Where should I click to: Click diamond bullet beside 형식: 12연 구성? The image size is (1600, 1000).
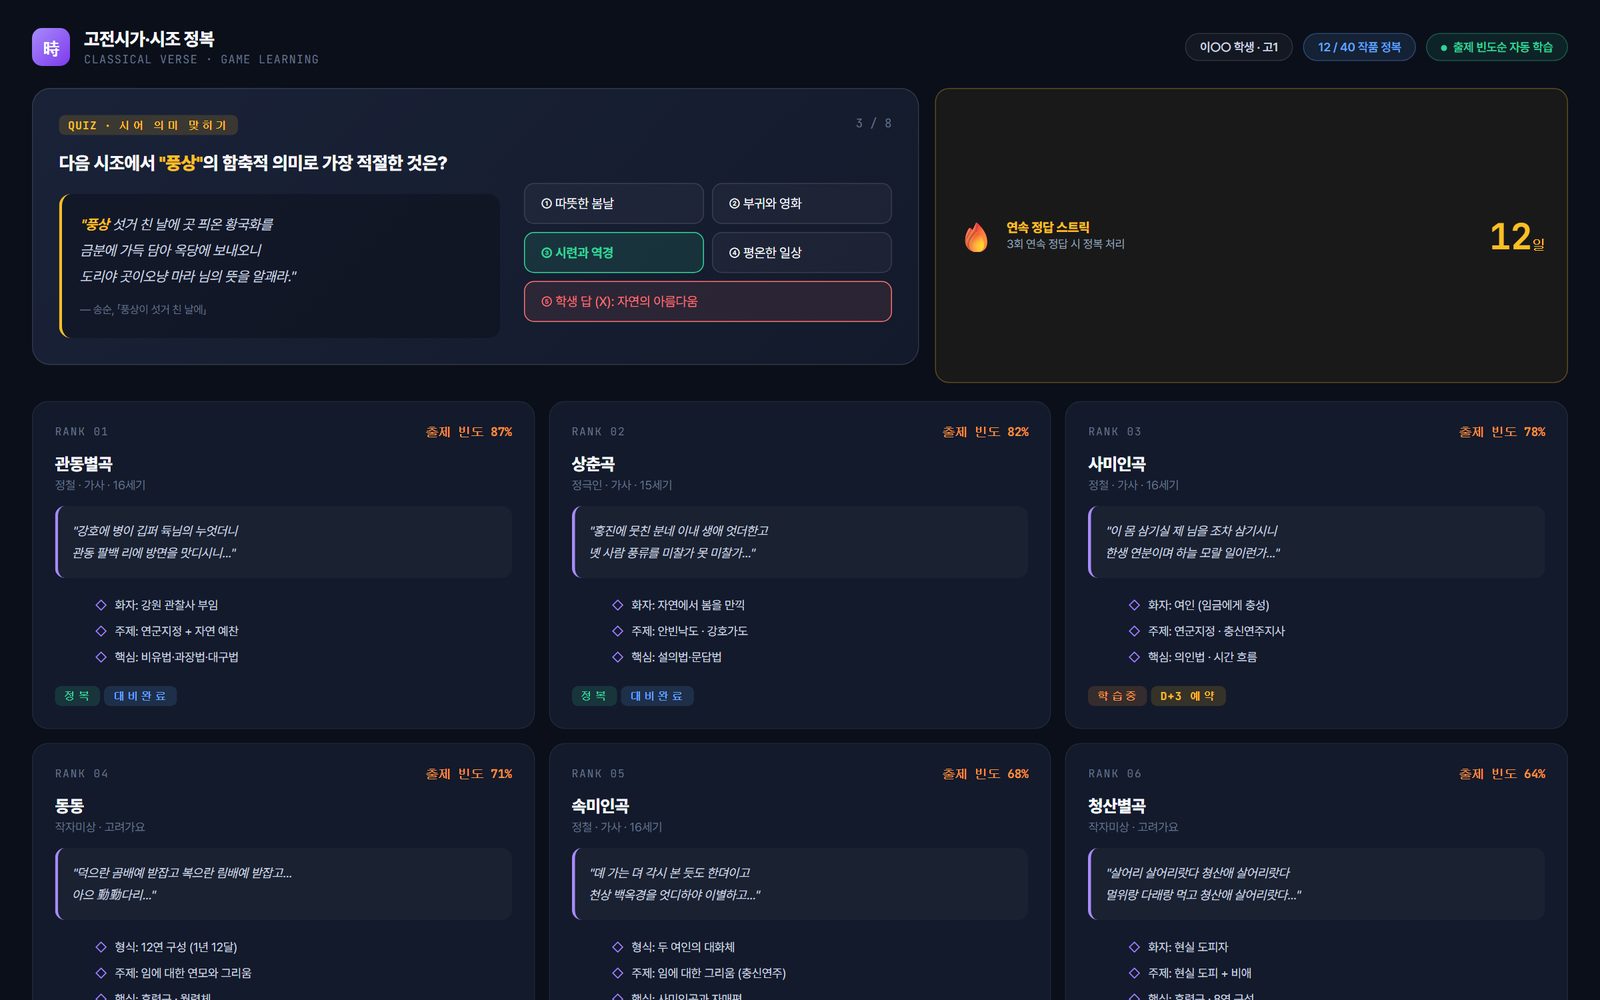pyautogui.click(x=101, y=947)
